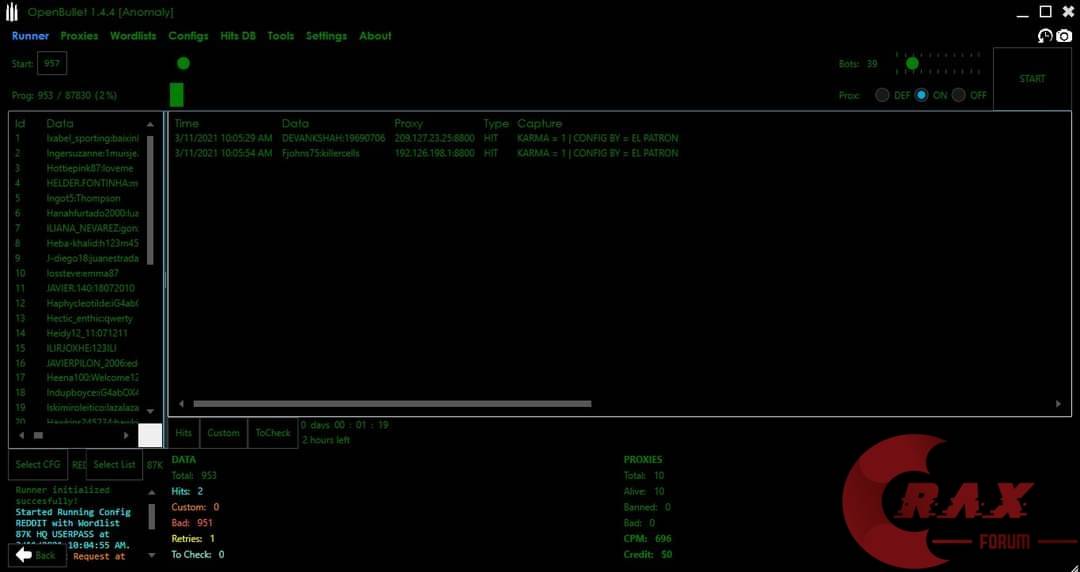This screenshot has height=572, width=1080.
Task: Click the white square below the data list
Action: pos(150,435)
